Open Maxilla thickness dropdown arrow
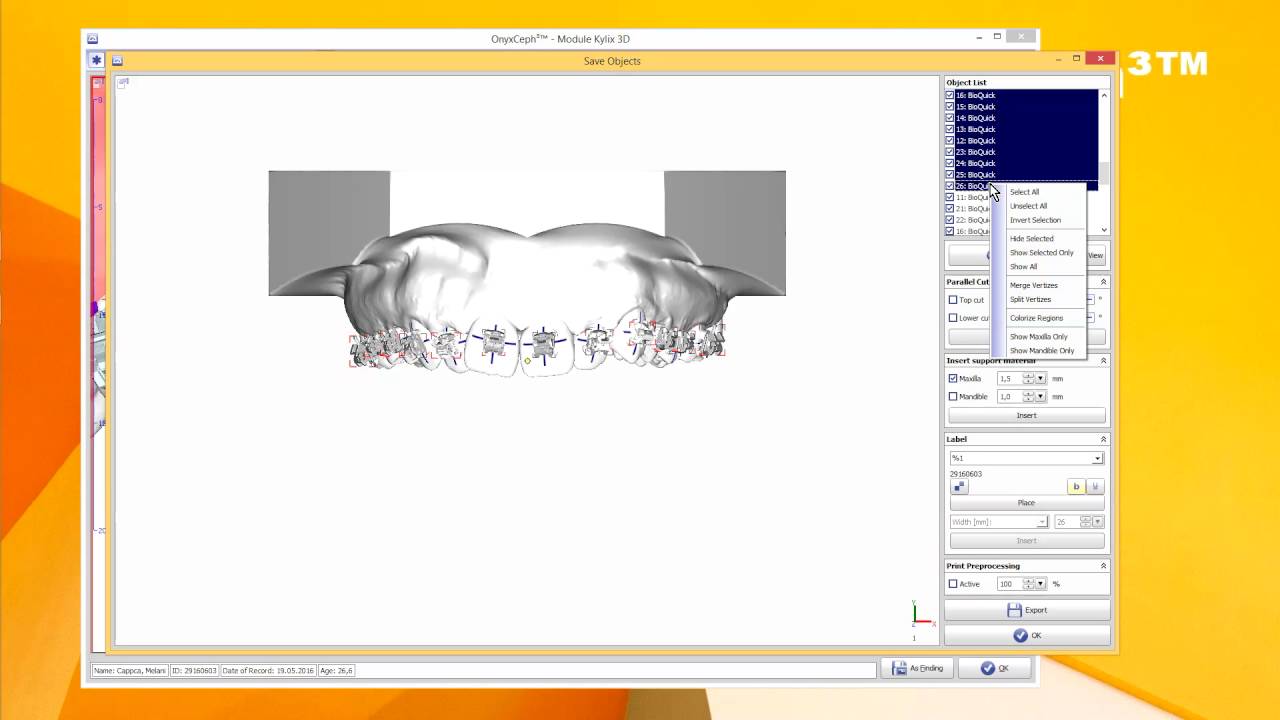The width and height of the screenshot is (1280, 720). point(1041,379)
